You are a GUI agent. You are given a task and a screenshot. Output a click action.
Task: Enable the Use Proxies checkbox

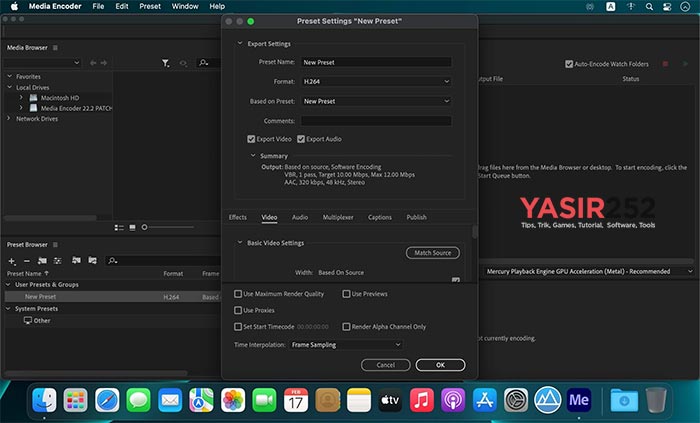238,310
